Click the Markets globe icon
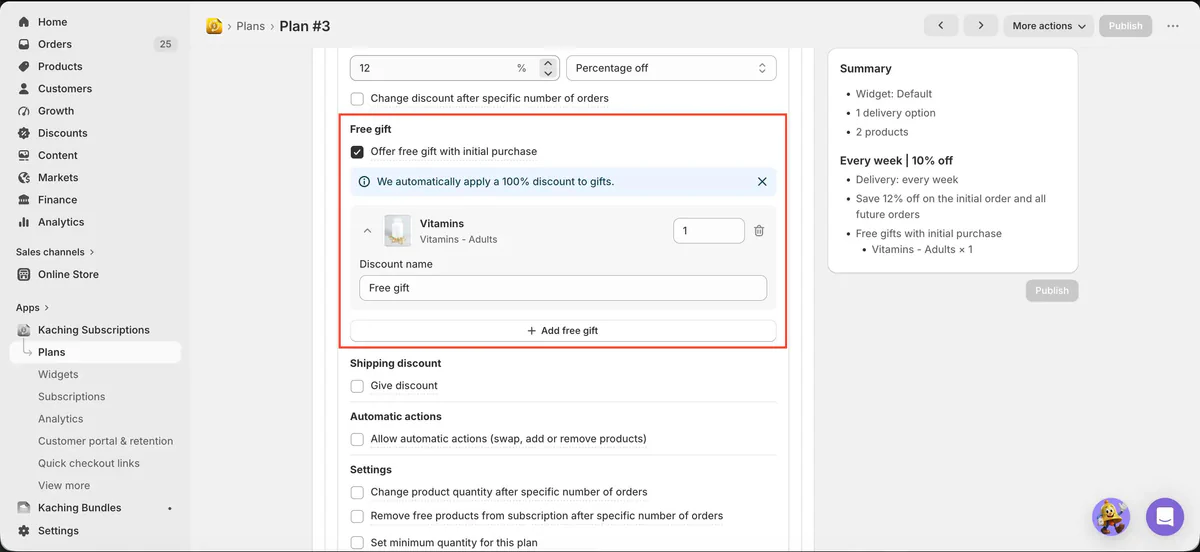Image resolution: width=1200 pixels, height=552 pixels. click(24, 177)
